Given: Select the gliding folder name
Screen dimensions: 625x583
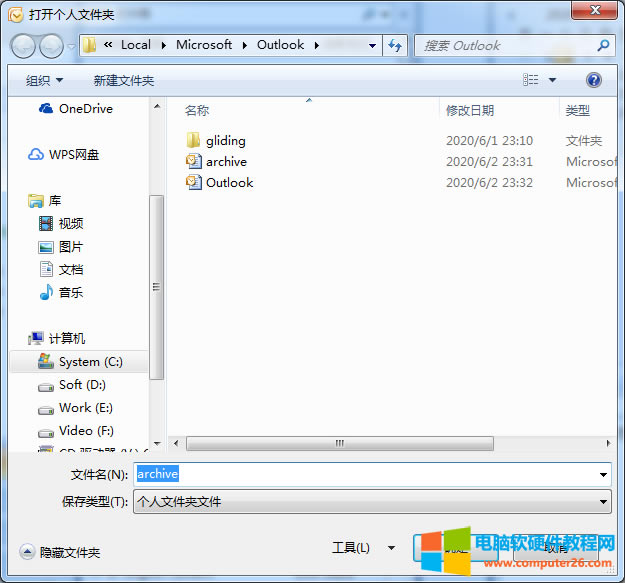Looking at the screenshot, I should click(226, 141).
